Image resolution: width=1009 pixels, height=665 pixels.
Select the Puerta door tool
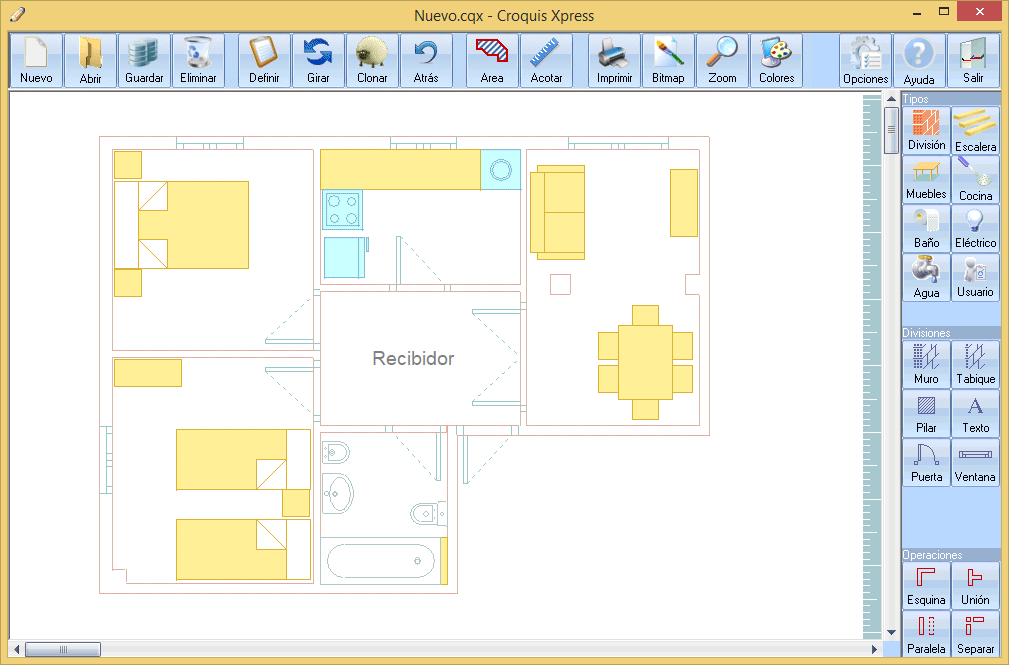[x=926, y=462]
